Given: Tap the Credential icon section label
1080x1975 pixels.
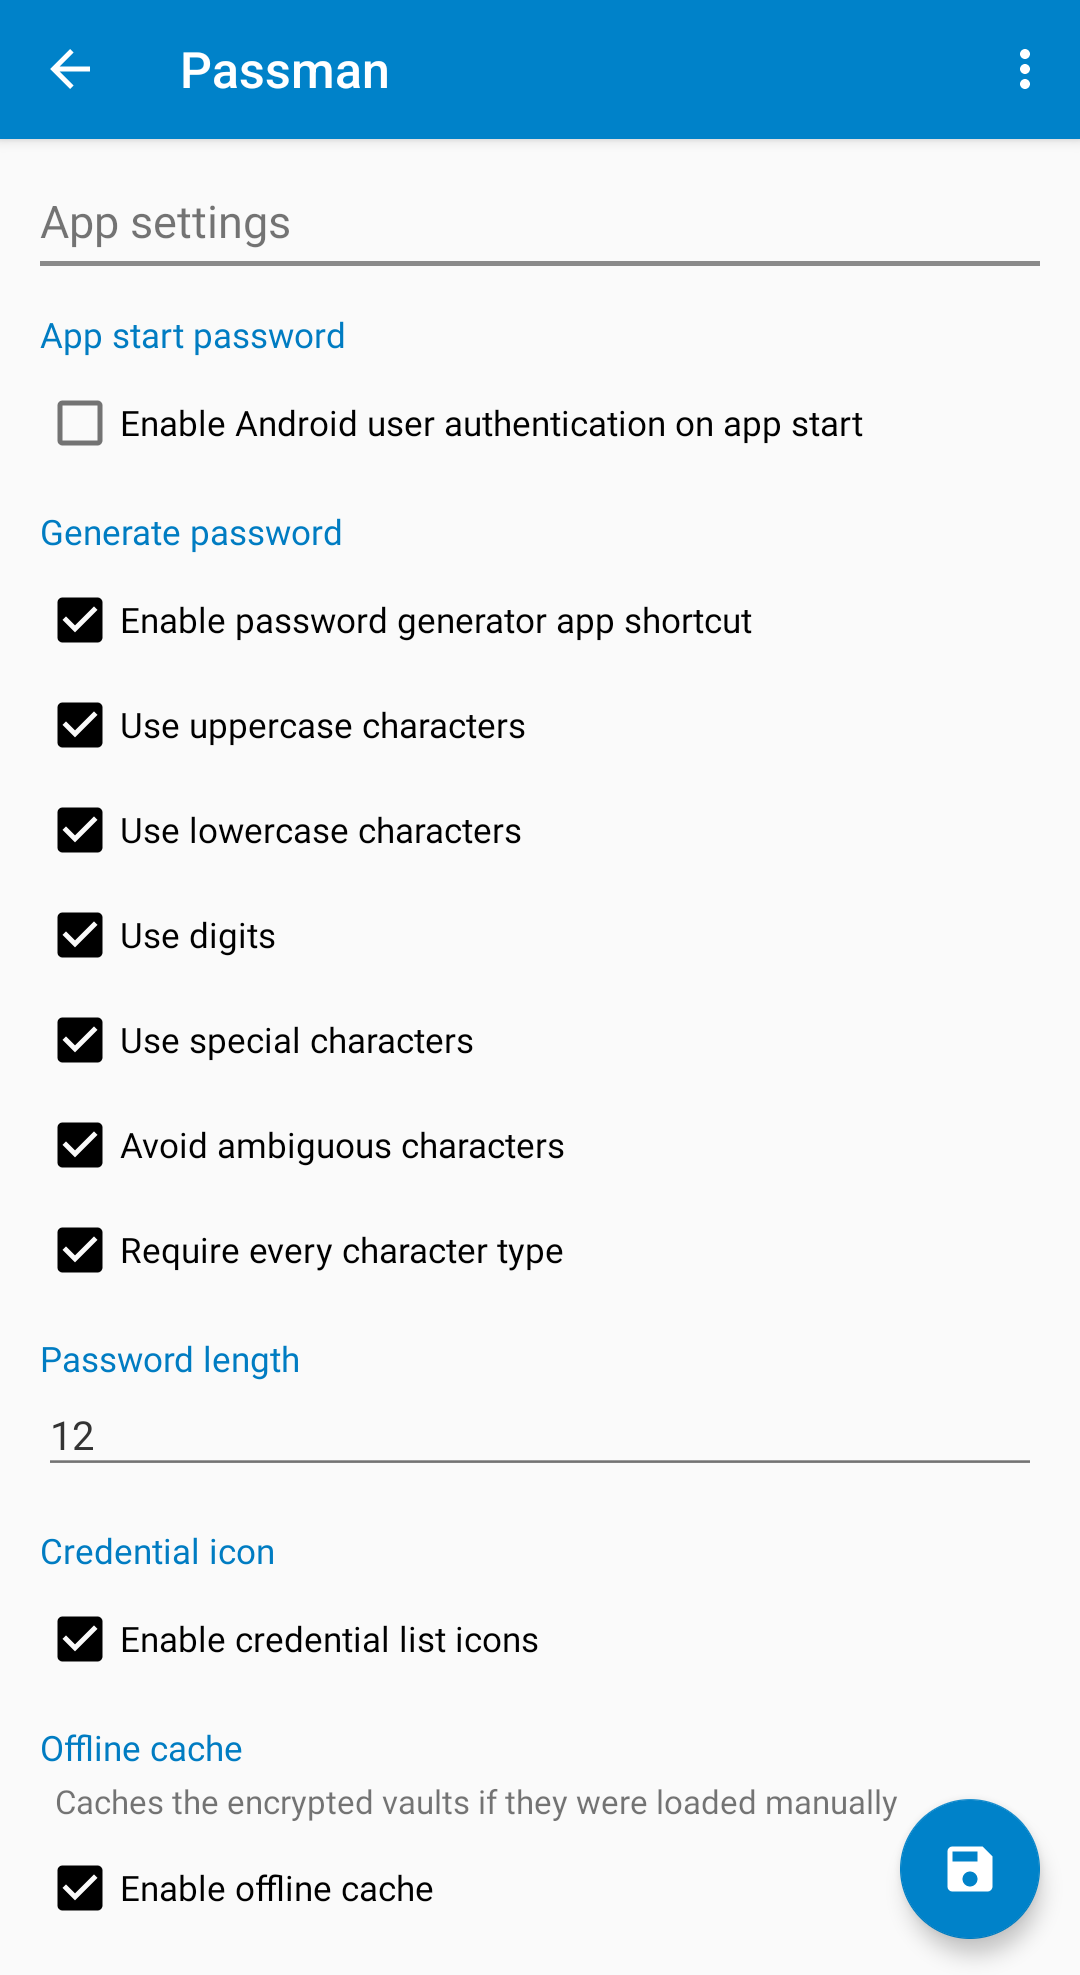Looking at the screenshot, I should (x=158, y=1552).
